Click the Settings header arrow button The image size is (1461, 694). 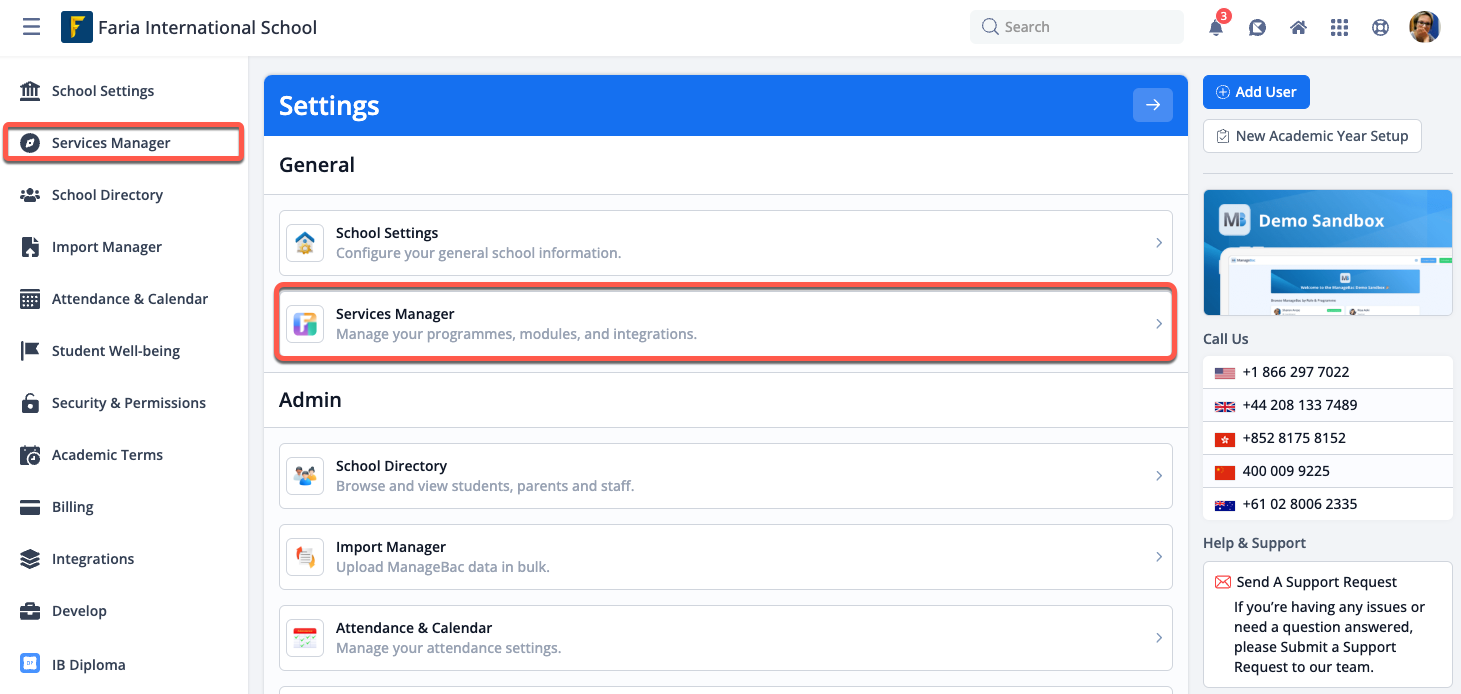click(1153, 105)
